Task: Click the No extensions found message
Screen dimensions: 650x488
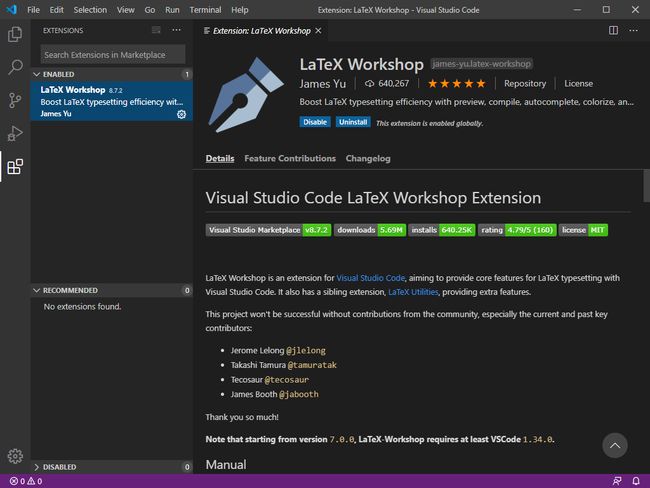Action: coord(82,306)
